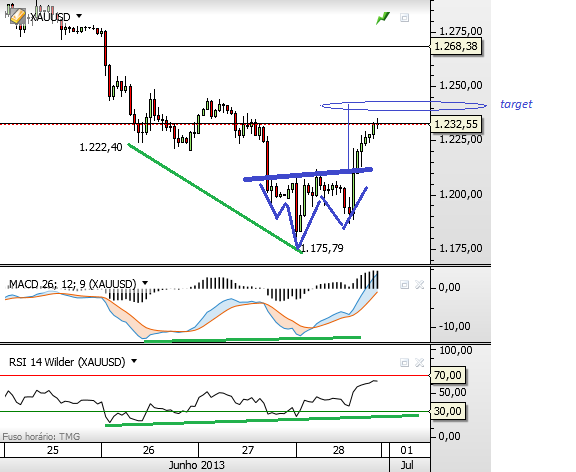Click the gold bar XAUUSD symbol icon
This screenshot has width=576, height=472.
point(17,17)
